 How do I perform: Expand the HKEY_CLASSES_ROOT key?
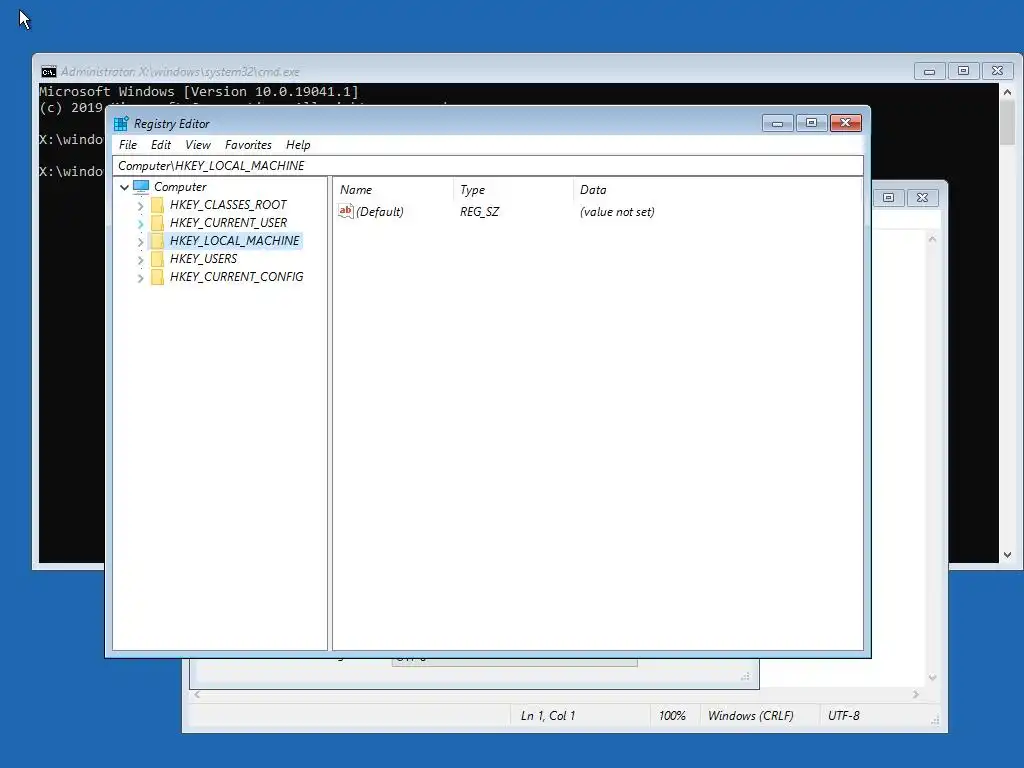coord(140,206)
